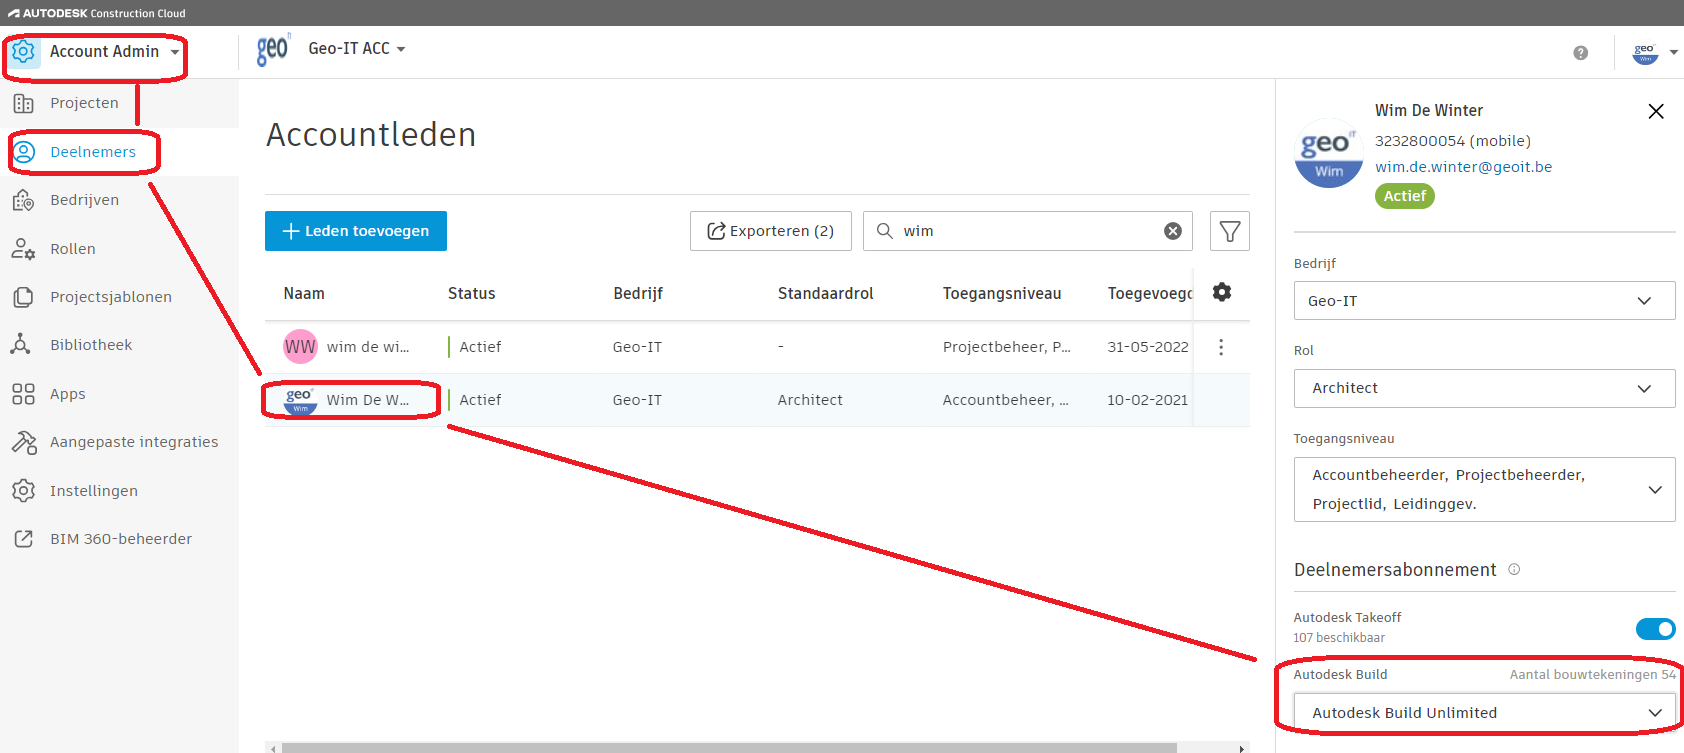This screenshot has height=753, width=1684.
Task: Click the BIM 360-beheerder external icon
Action: (x=23, y=539)
